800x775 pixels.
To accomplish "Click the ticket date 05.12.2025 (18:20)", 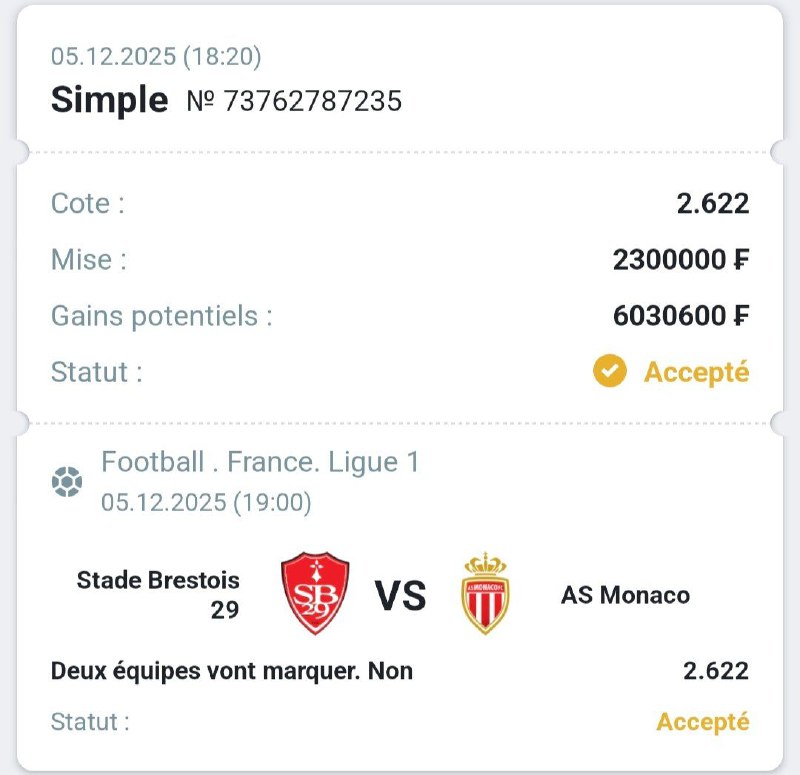I will tap(156, 57).
